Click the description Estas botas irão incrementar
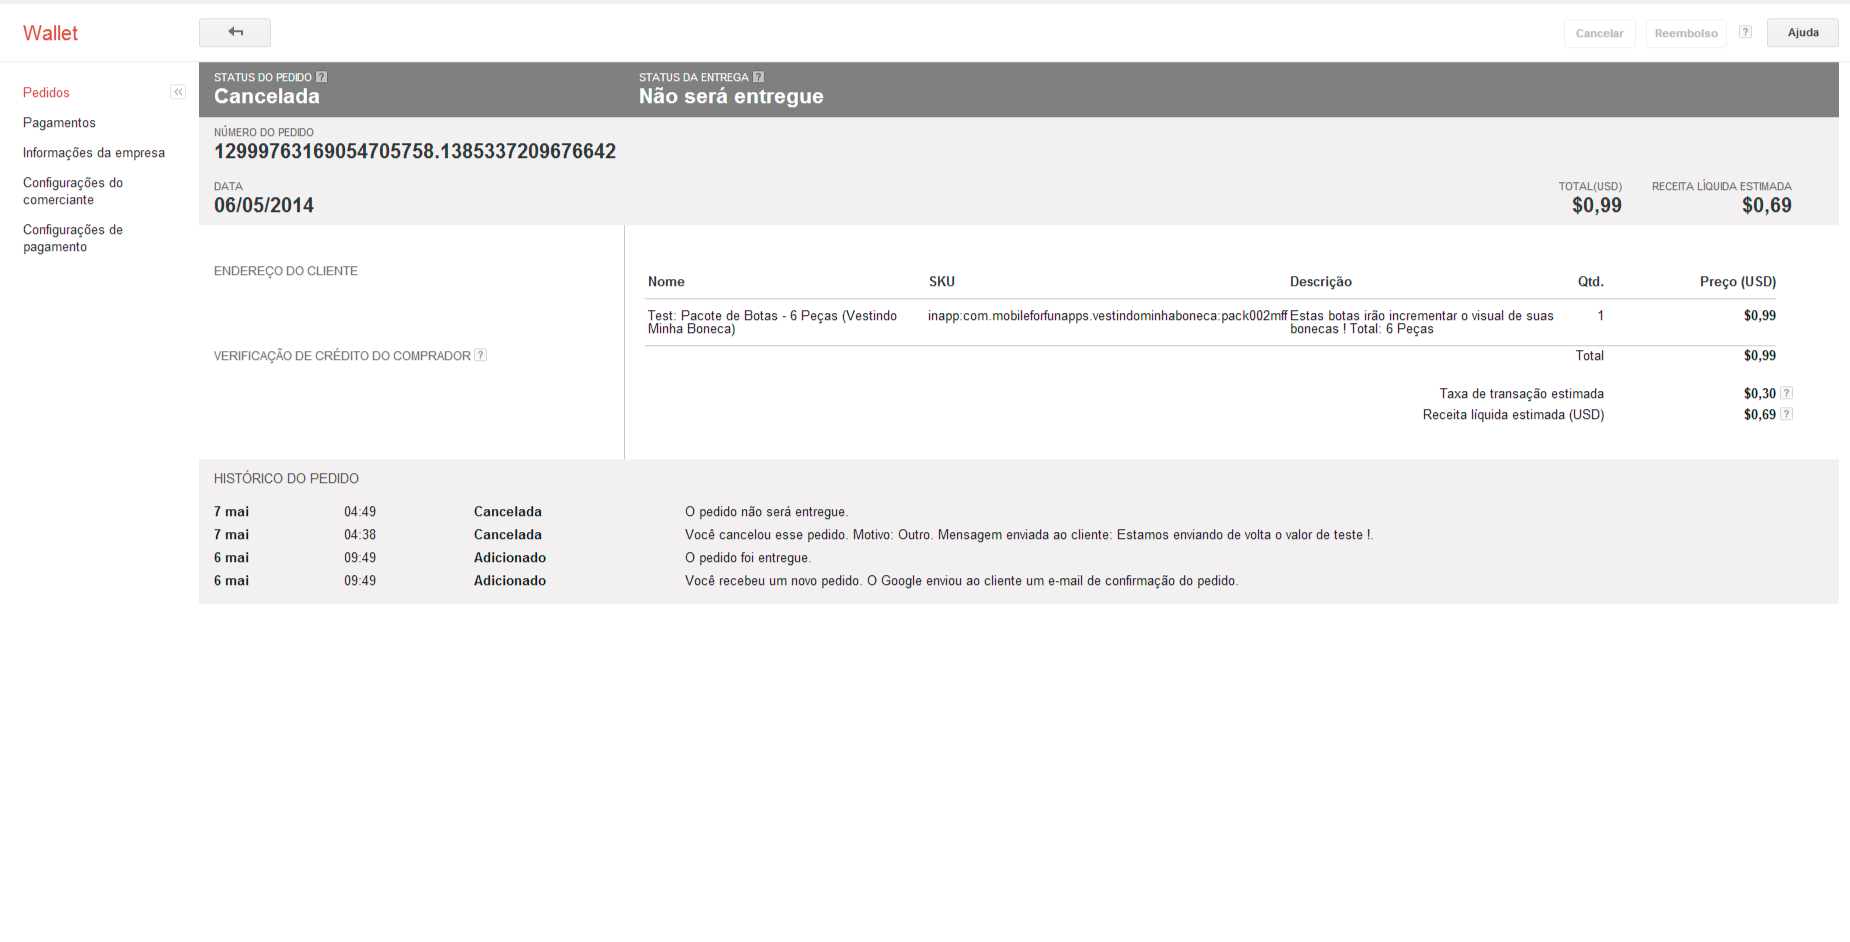Image resolution: width=1850 pixels, height=942 pixels. (x=1422, y=322)
